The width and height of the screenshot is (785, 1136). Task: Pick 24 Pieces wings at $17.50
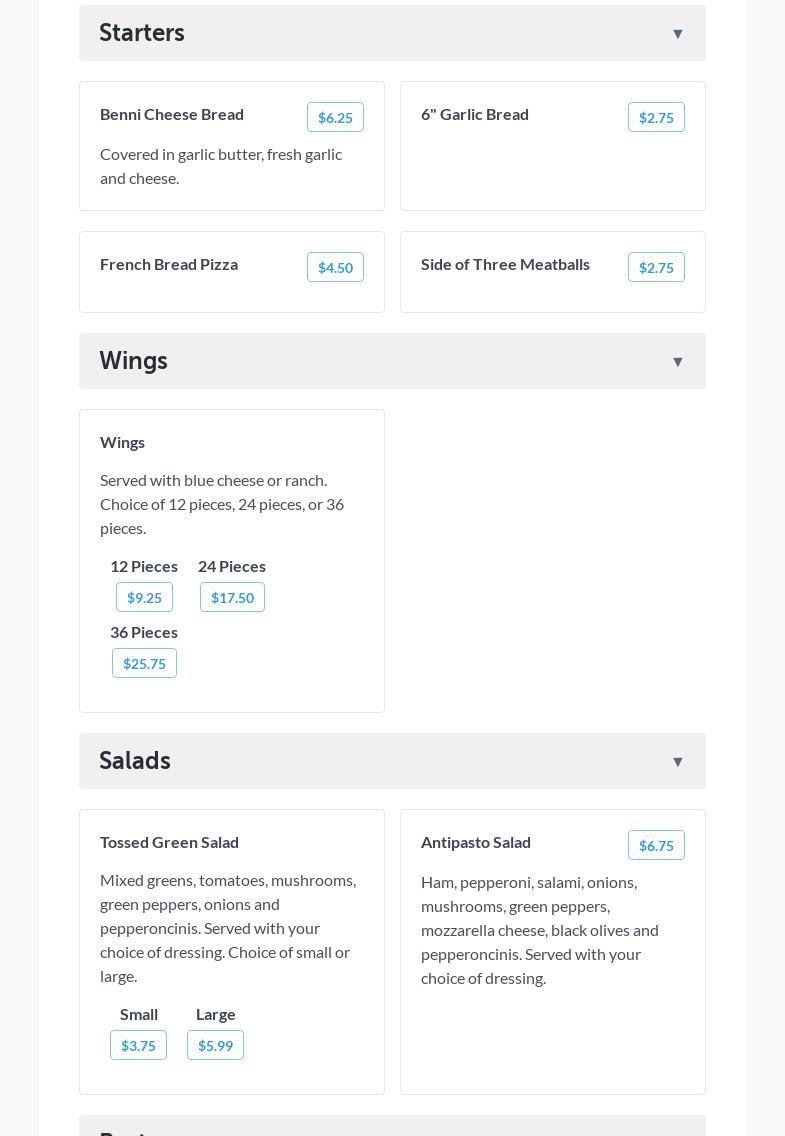coord(232,597)
